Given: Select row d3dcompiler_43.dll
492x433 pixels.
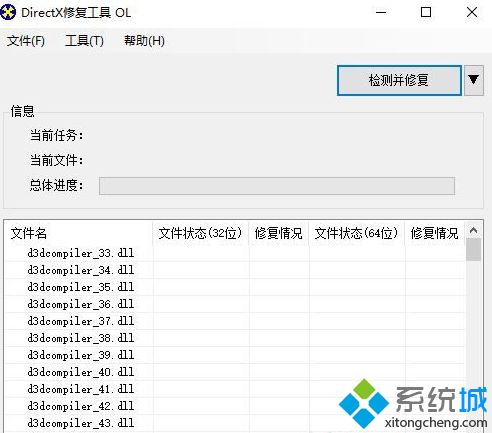Looking at the screenshot, I should tap(235, 423).
